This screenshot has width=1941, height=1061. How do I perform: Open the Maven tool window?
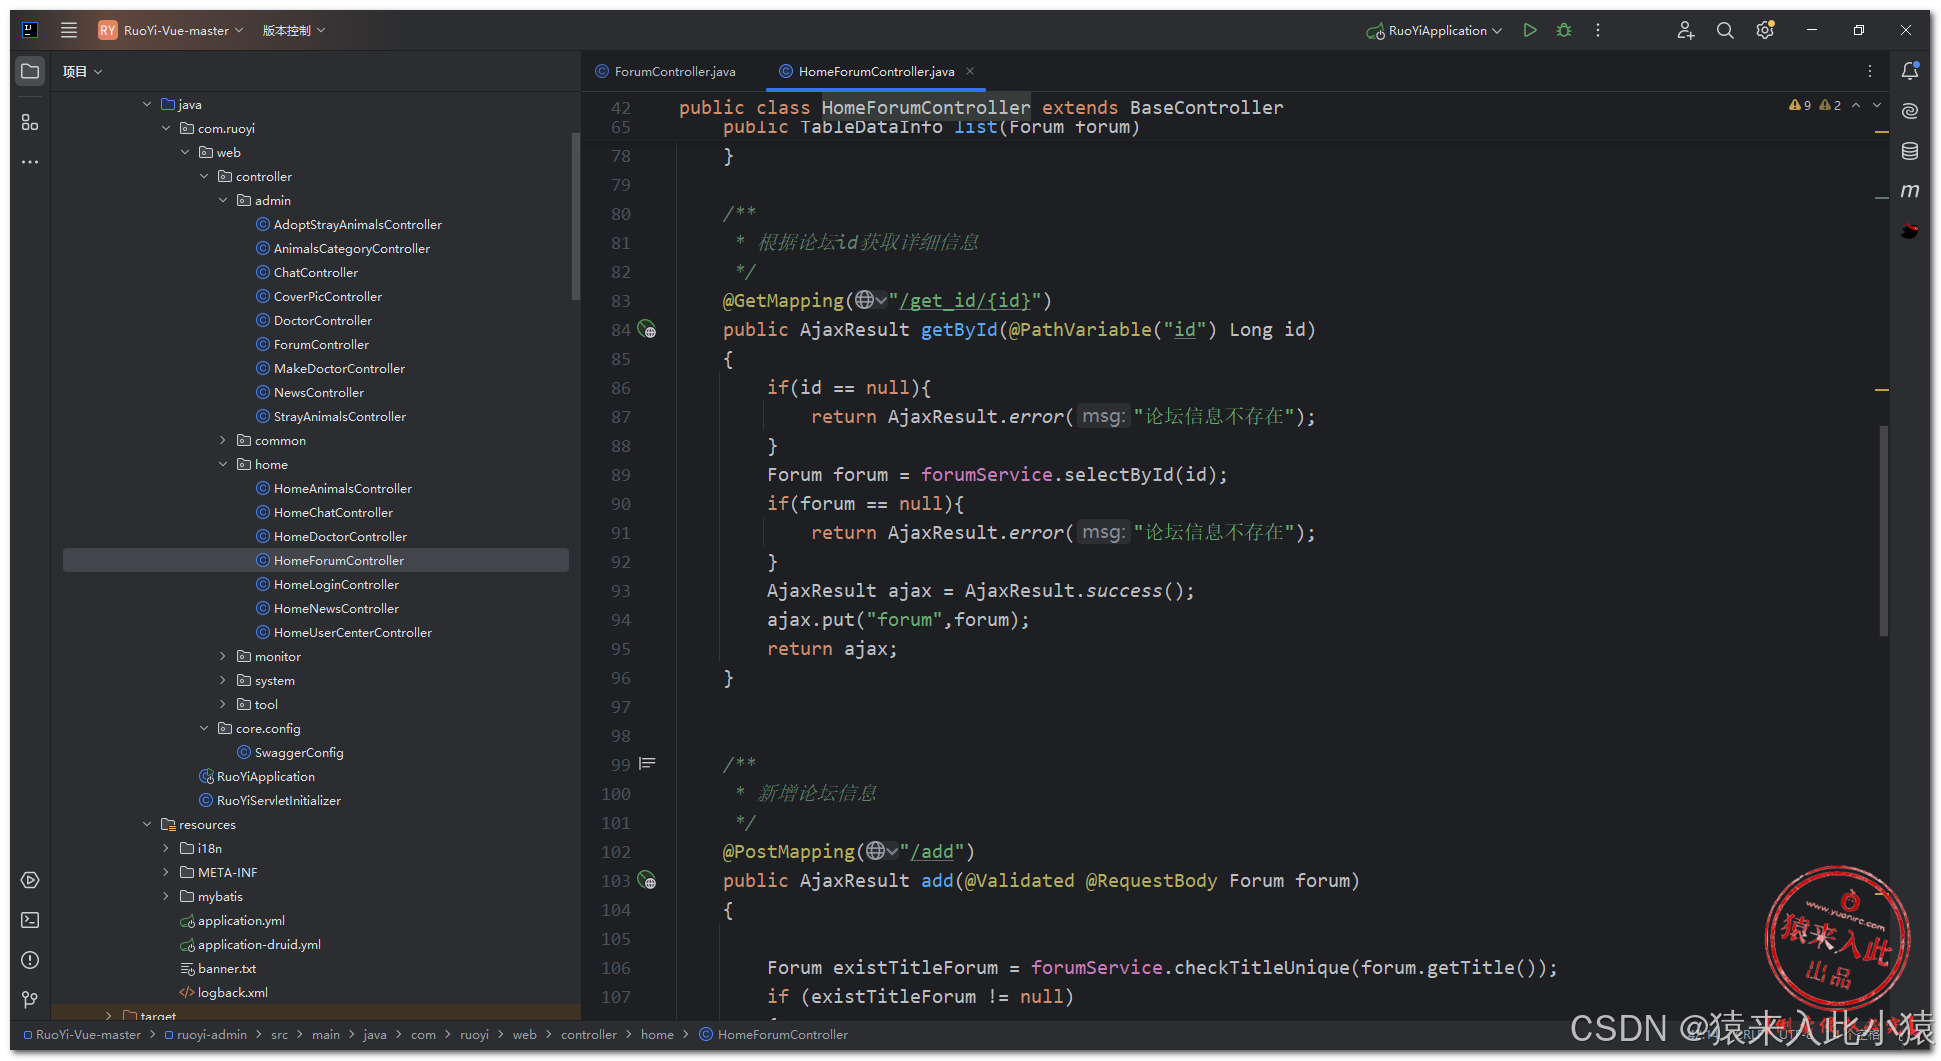pos(1910,190)
